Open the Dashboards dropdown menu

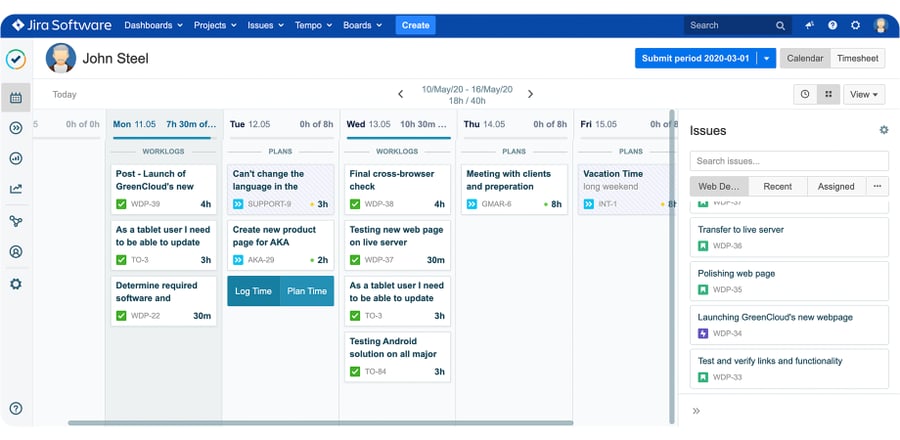[x=154, y=25]
